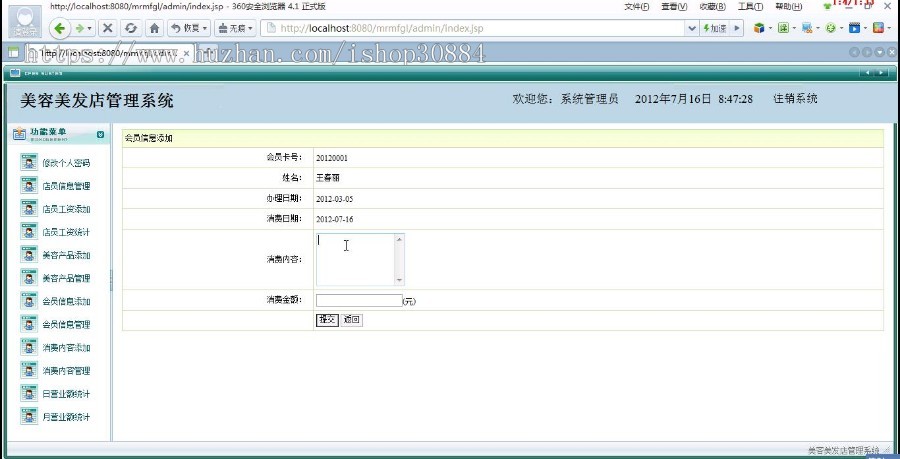Open the 查看(V) menu
The image size is (900, 459).
674,6
